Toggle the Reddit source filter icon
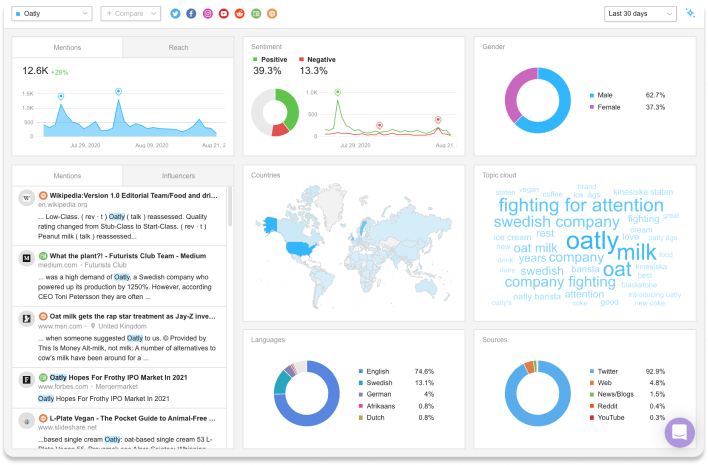This screenshot has width=708, height=465. click(x=240, y=14)
